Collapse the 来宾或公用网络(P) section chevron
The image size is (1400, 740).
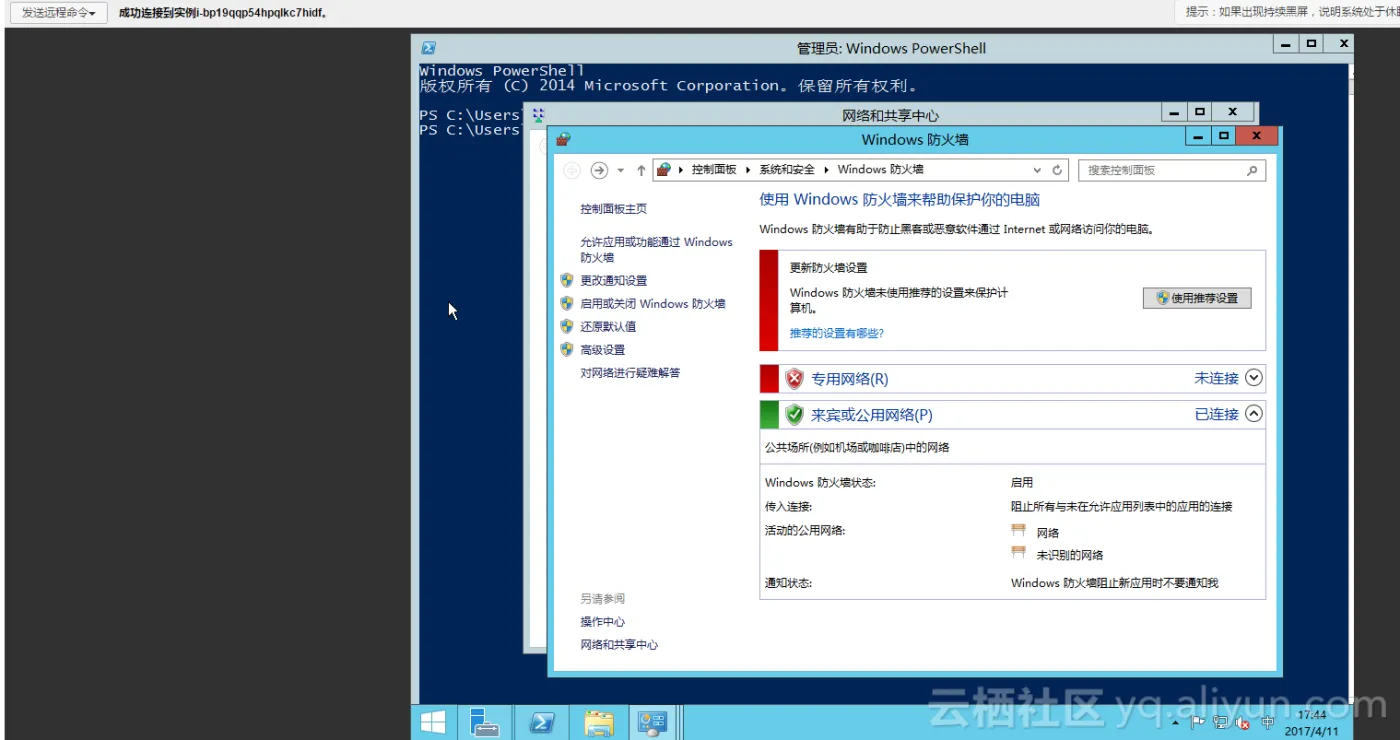tap(1253, 414)
